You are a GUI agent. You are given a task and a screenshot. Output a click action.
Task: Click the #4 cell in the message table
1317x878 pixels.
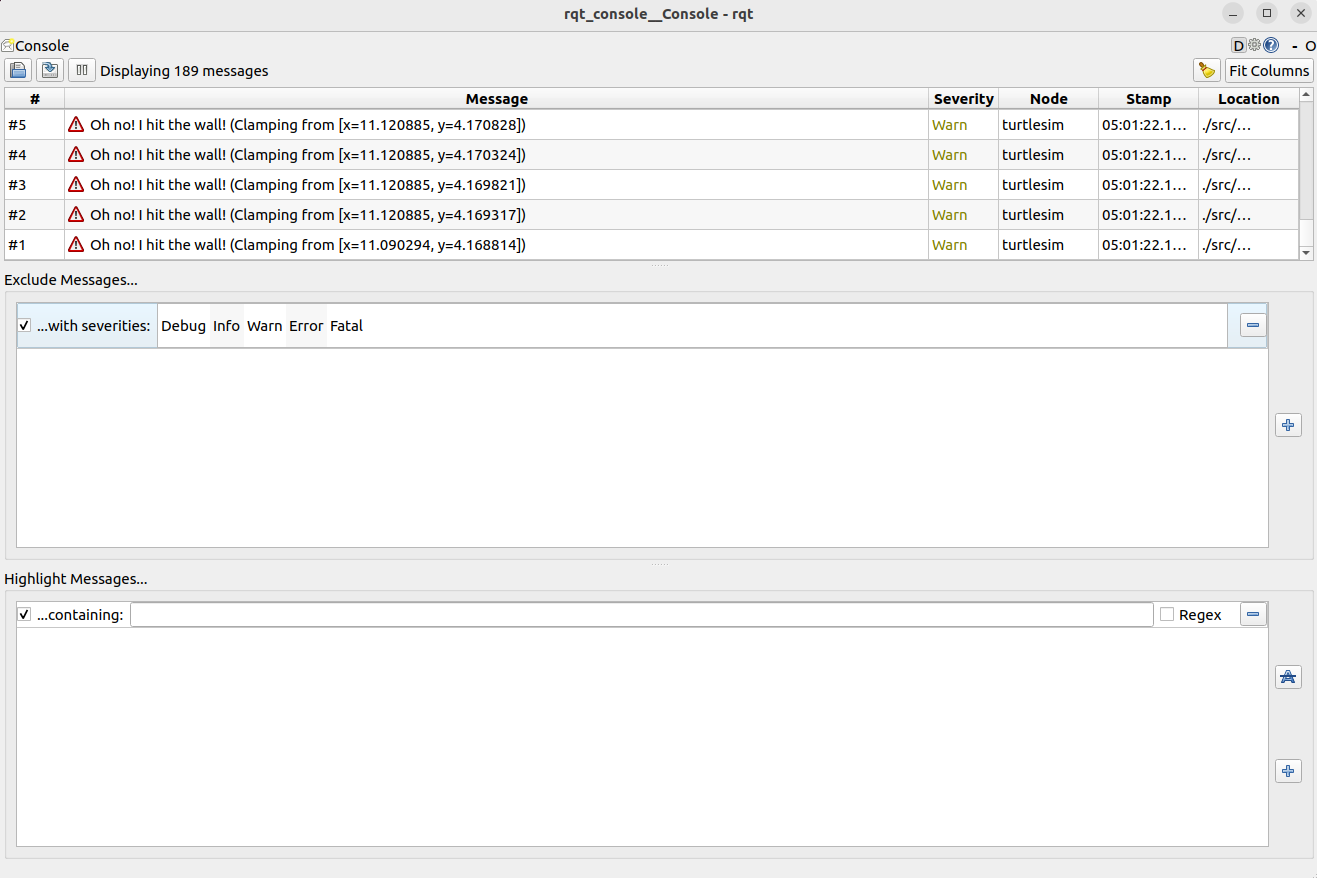[x=35, y=155]
